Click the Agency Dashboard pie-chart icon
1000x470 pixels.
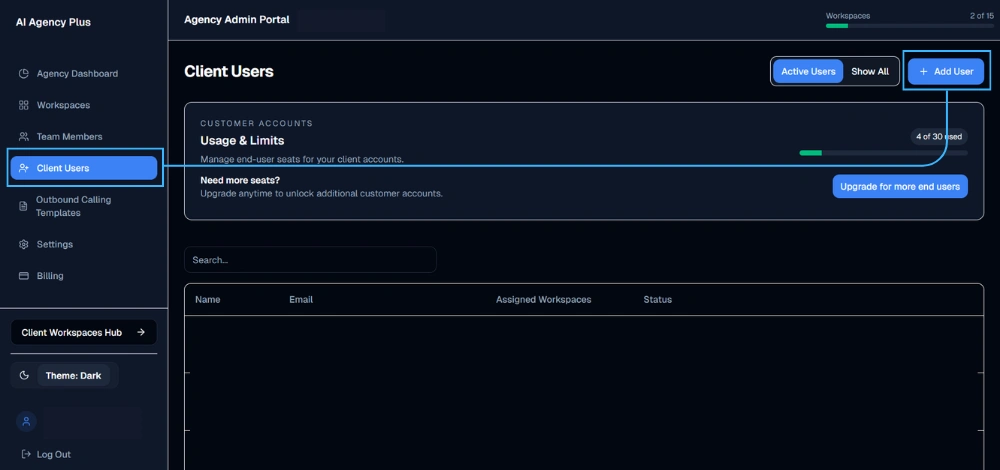coord(24,73)
